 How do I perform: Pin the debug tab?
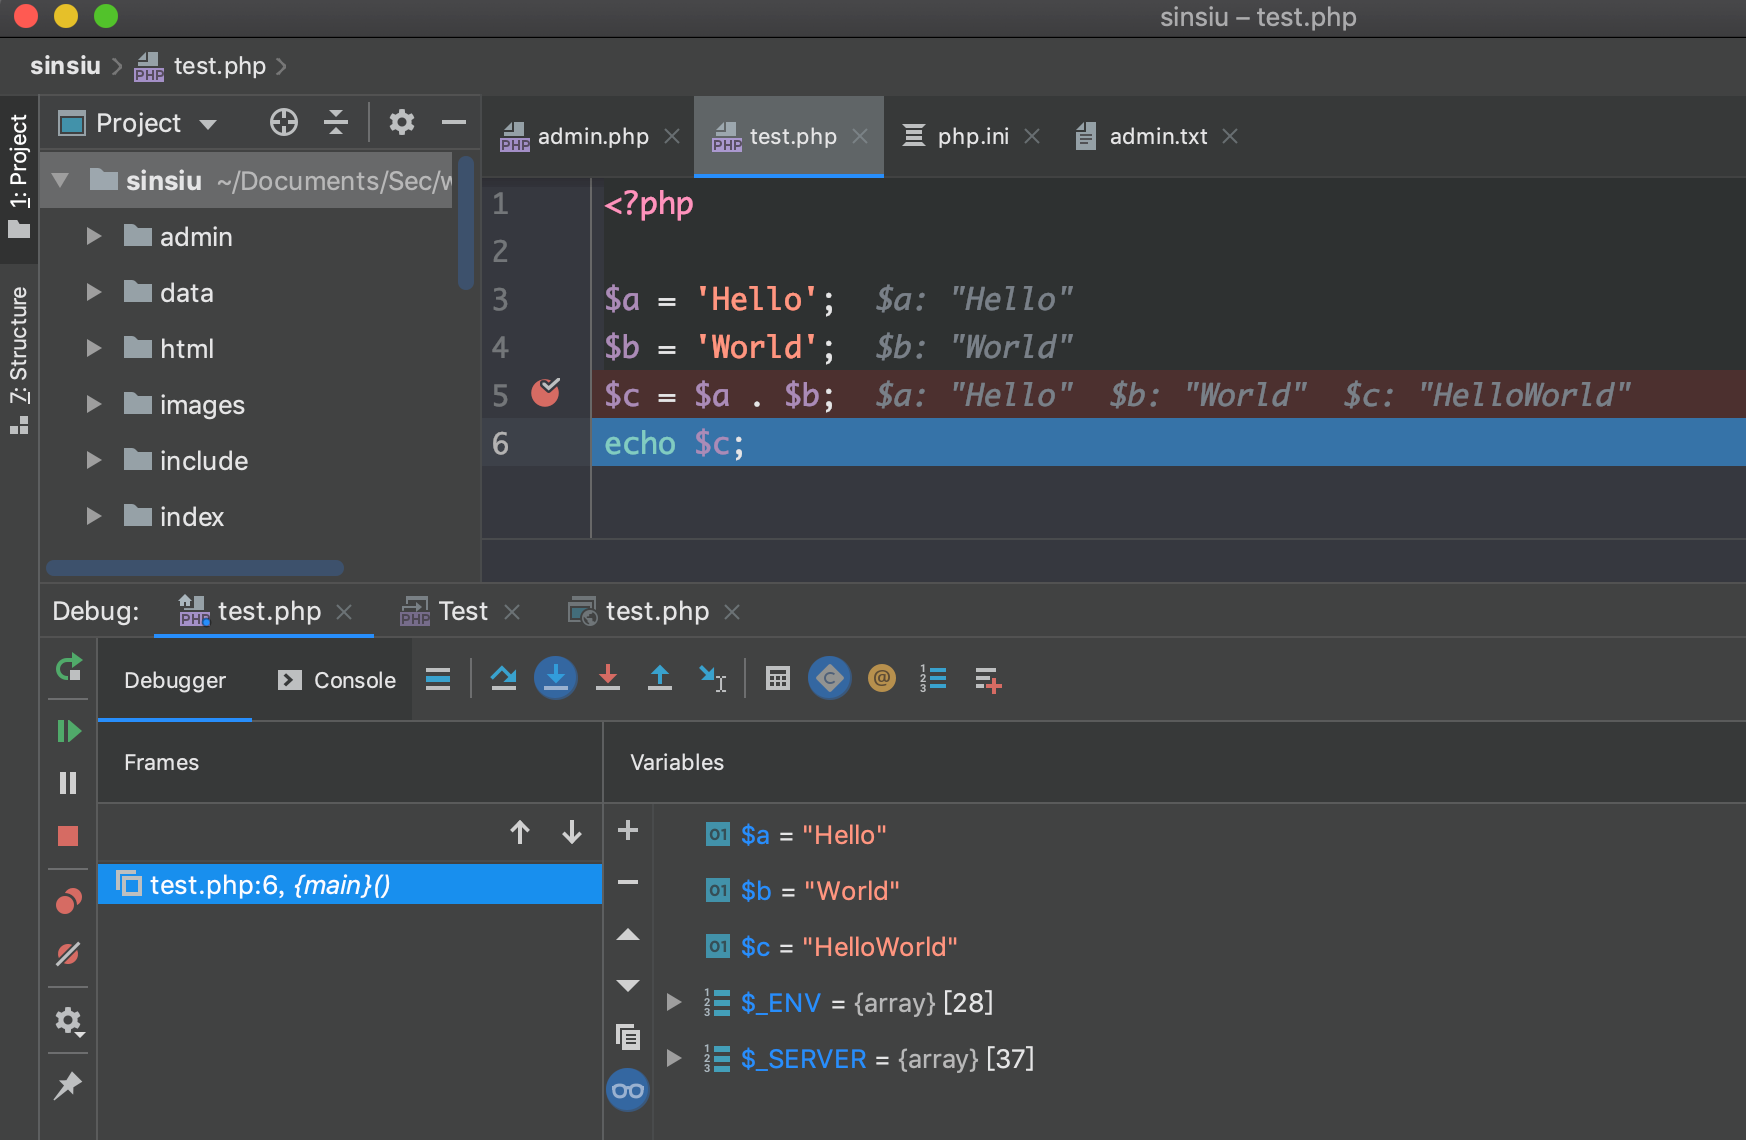coord(68,1085)
